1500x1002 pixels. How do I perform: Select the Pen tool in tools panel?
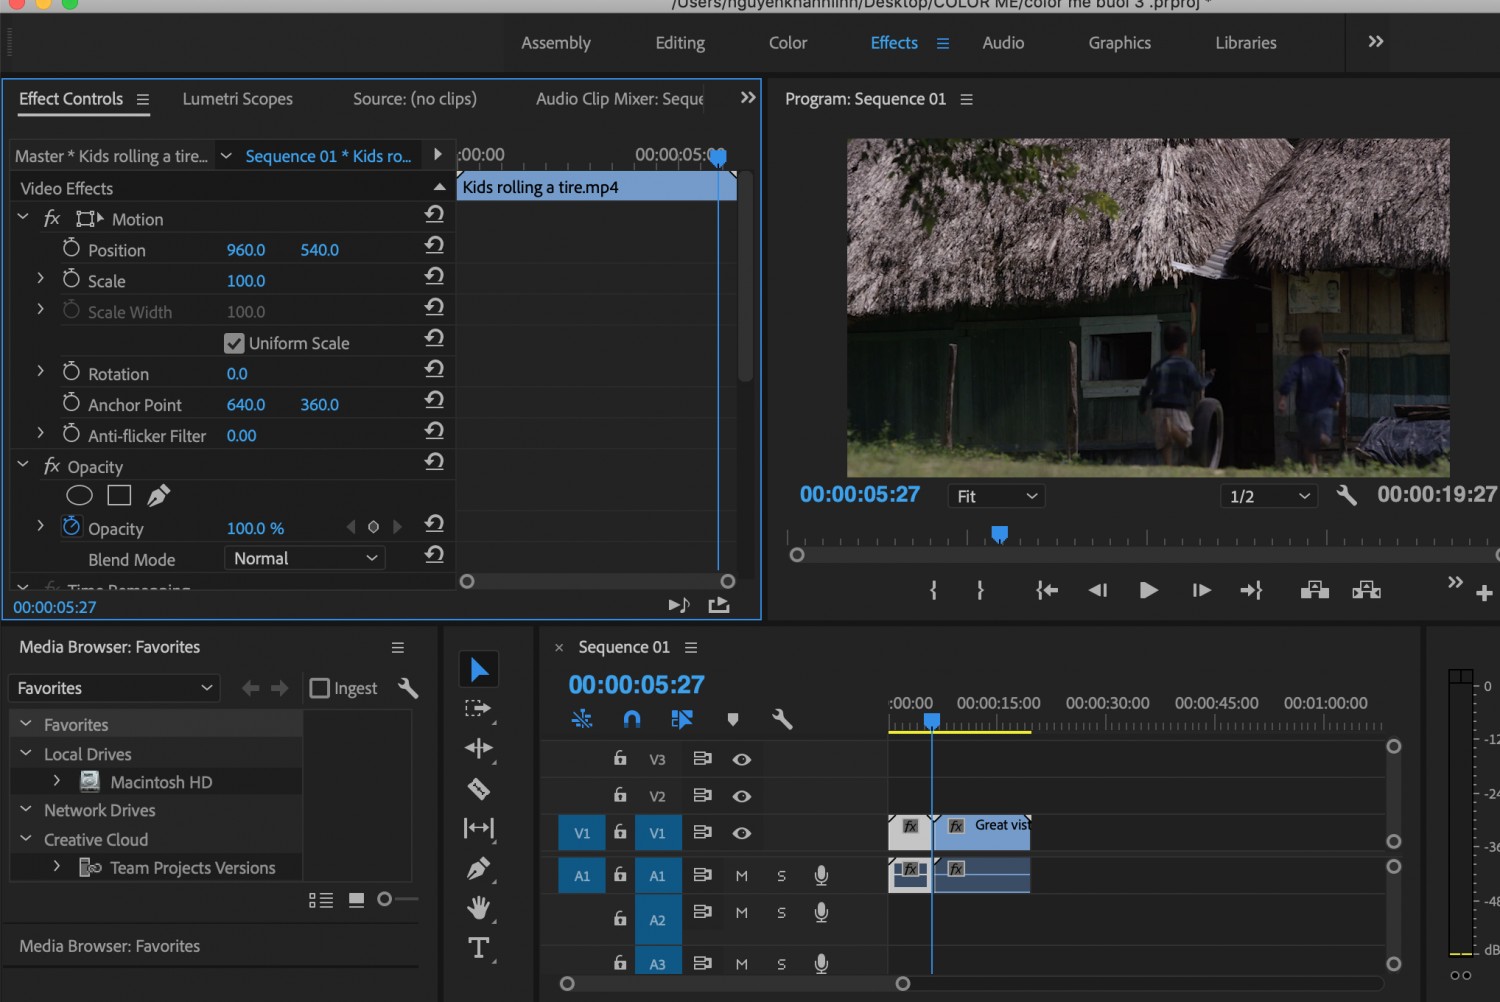pyautogui.click(x=479, y=868)
